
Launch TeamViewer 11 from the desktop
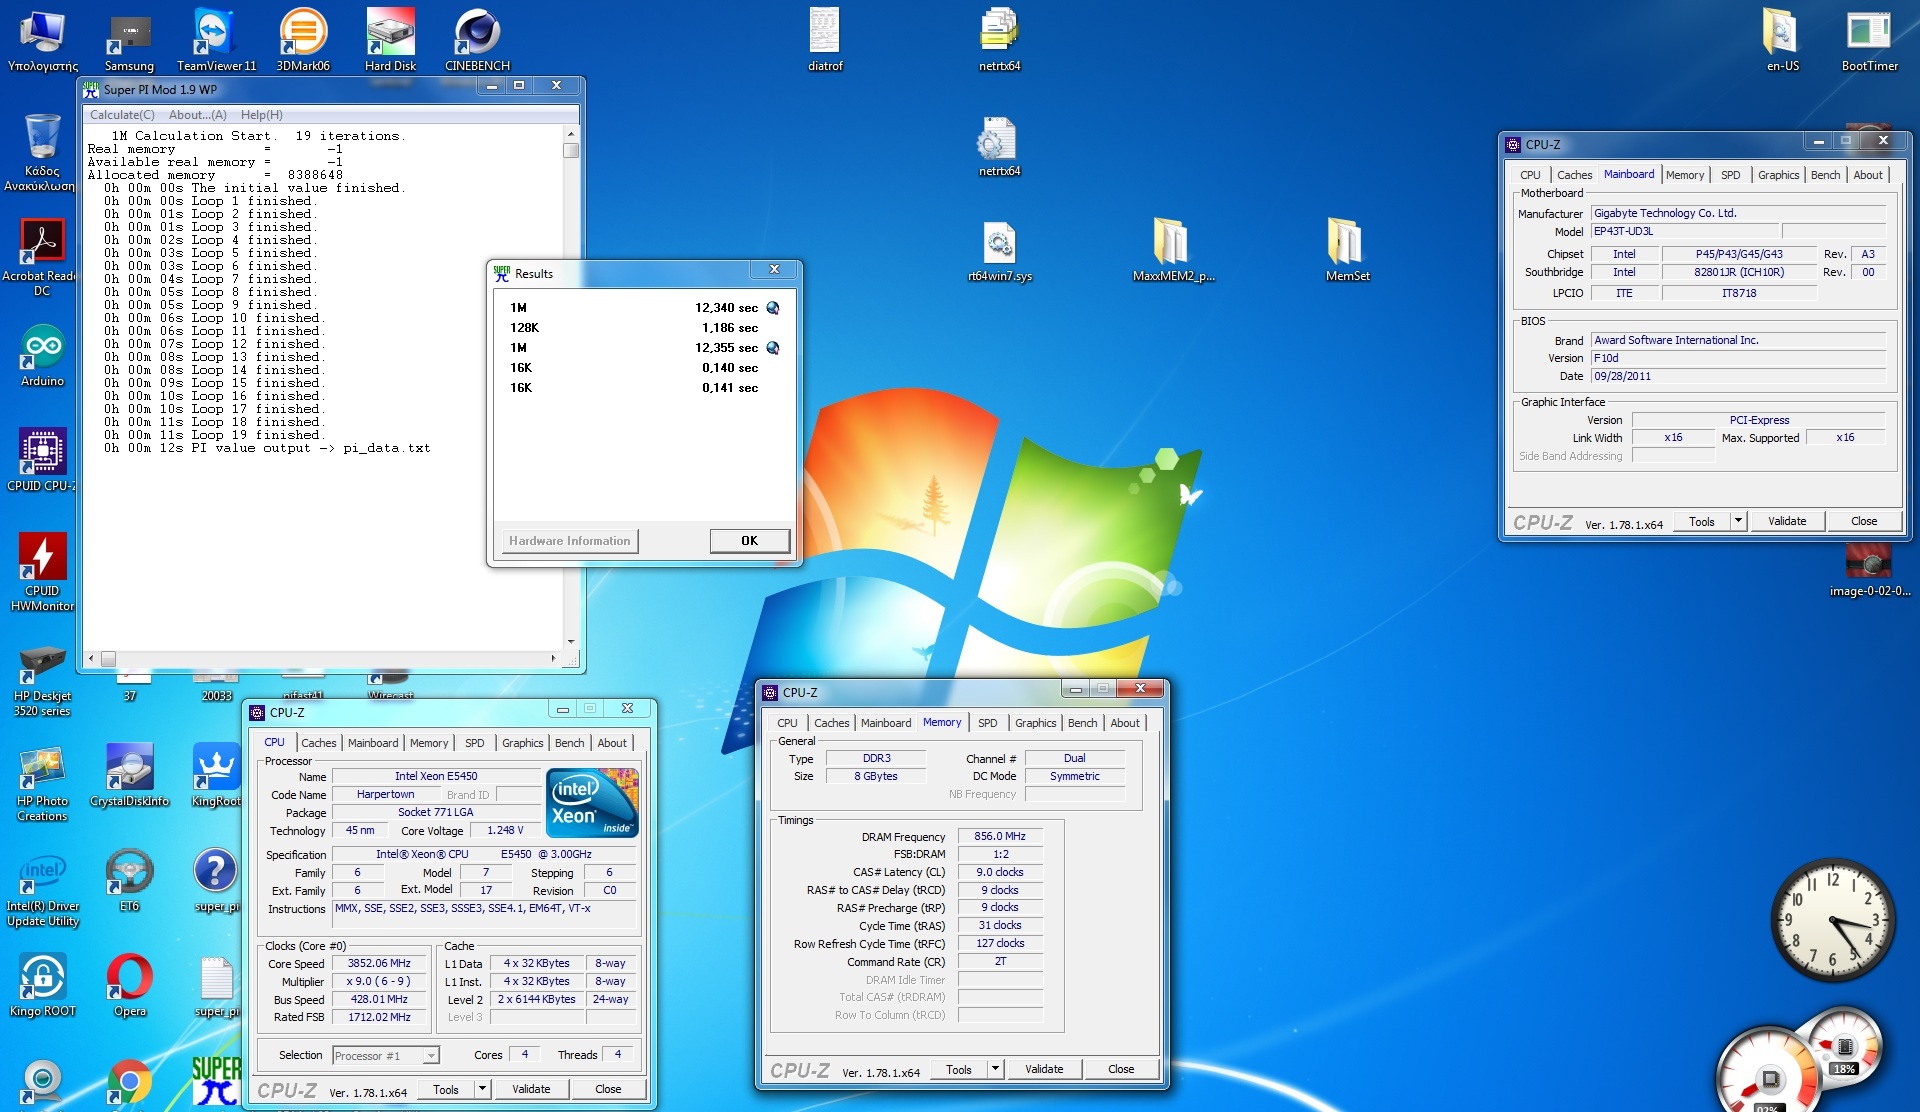(216, 40)
